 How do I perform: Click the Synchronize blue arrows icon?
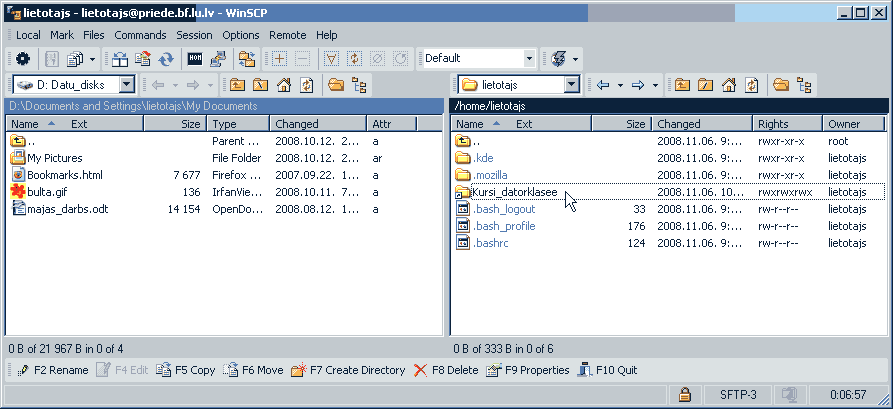[166, 59]
